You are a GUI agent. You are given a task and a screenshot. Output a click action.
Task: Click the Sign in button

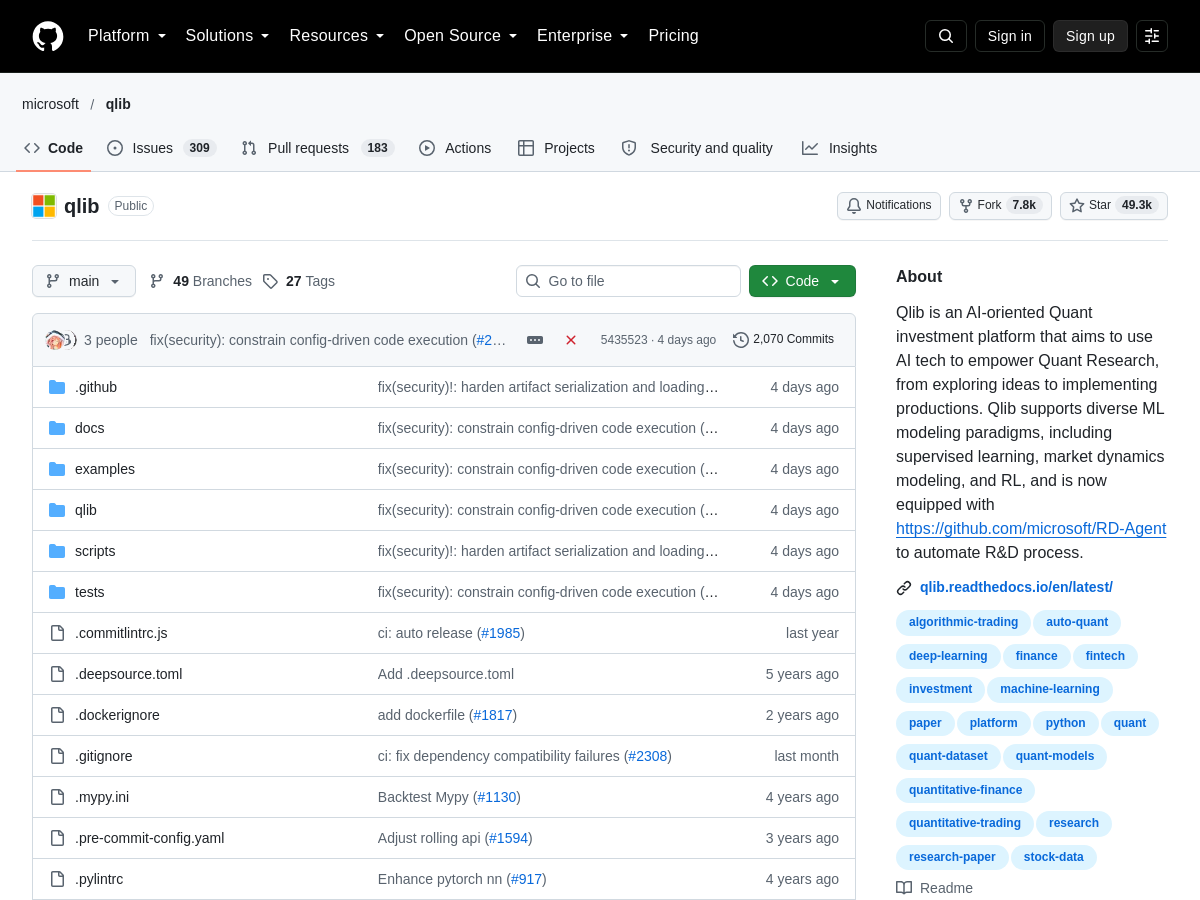pyautogui.click(x=1010, y=36)
